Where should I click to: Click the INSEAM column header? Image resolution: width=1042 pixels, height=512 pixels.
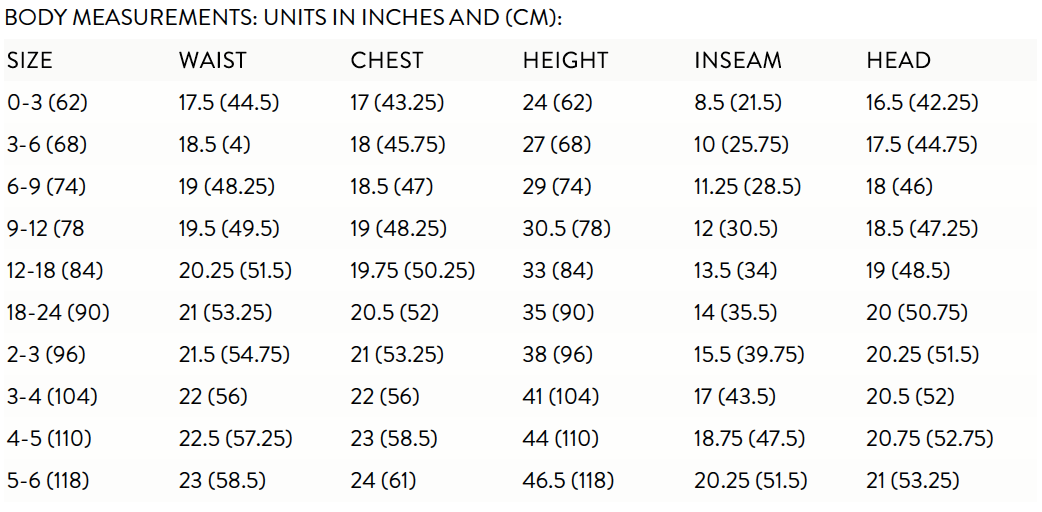pos(738,61)
